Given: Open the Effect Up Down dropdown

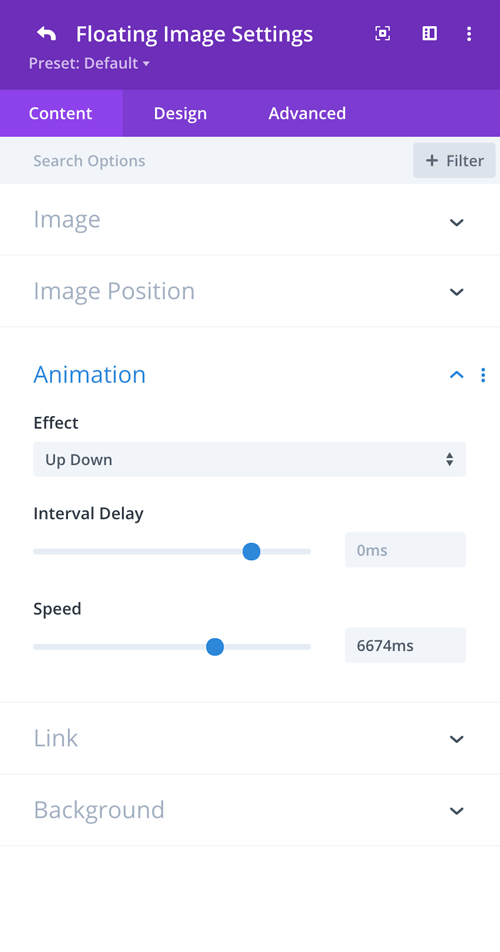Looking at the screenshot, I should [249, 460].
